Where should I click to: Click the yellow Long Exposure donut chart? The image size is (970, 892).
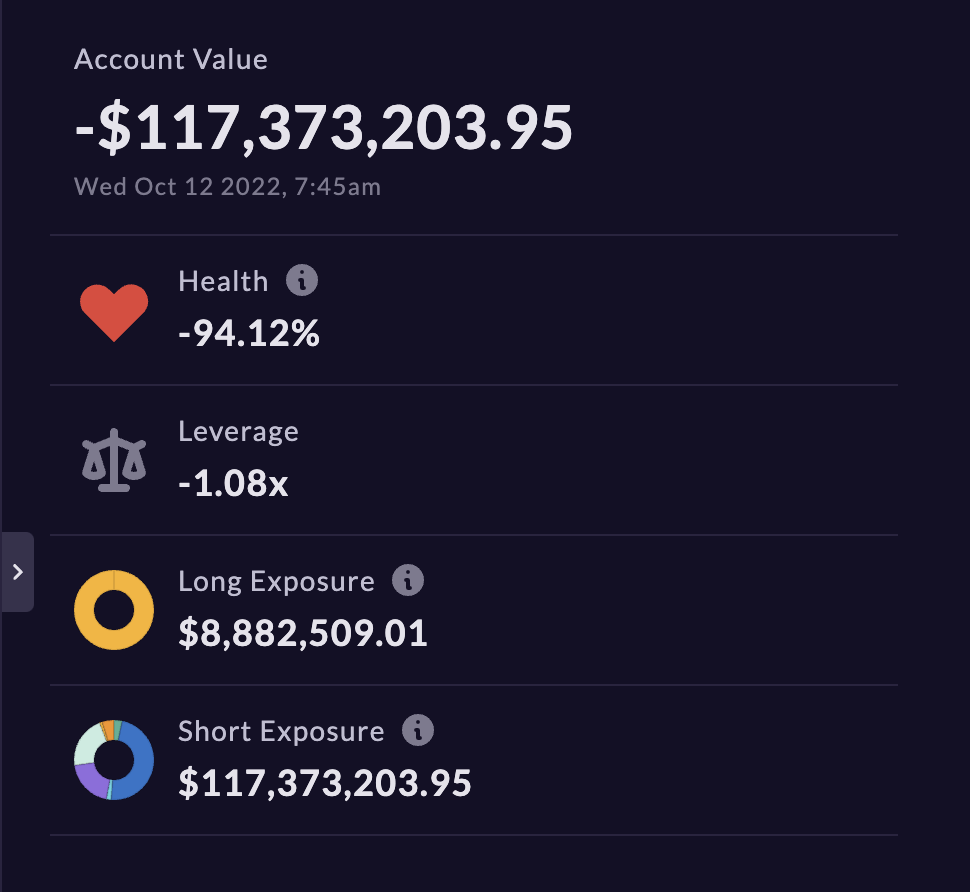(x=114, y=610)
